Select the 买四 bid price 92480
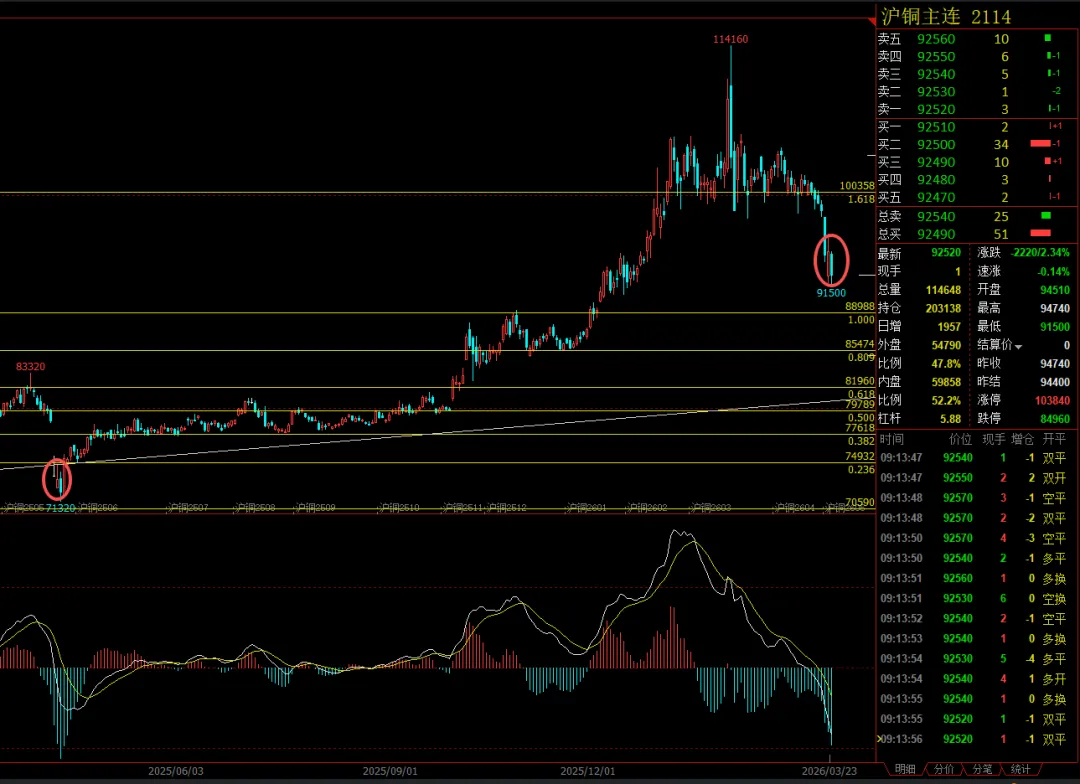The image size is (1080, 784). (936, 180)
